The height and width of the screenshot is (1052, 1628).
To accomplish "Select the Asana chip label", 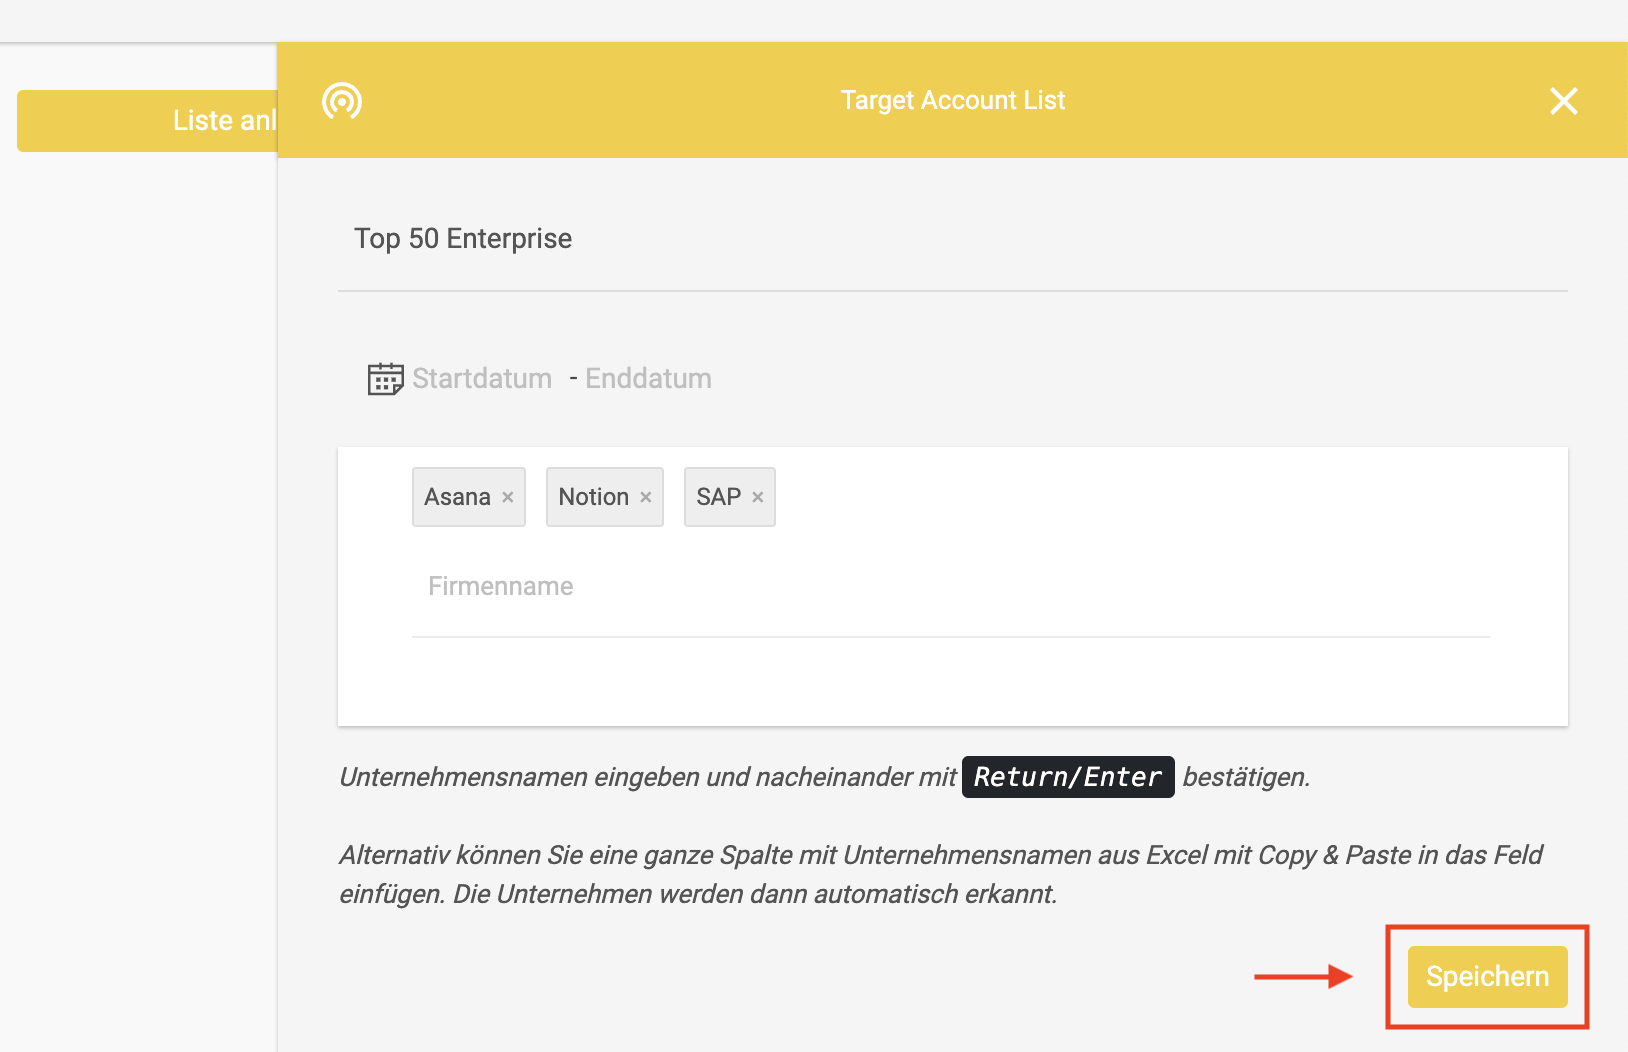I will click(x=457, y=497).
